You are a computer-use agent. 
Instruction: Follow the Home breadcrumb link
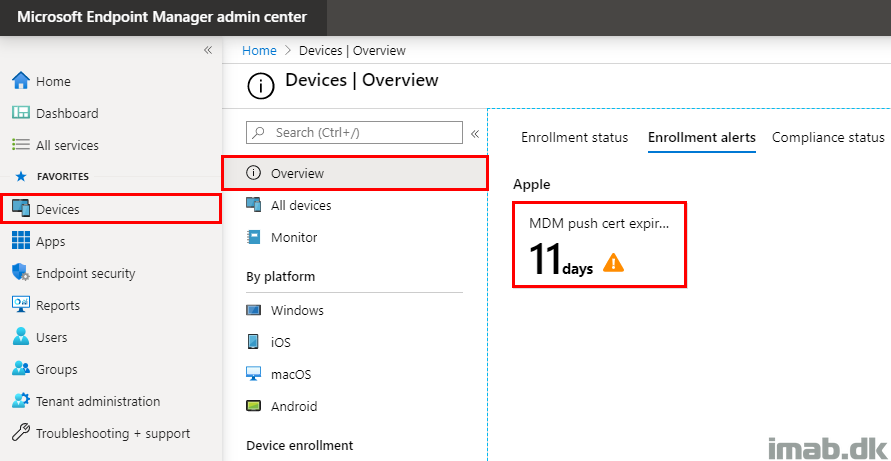tap(259, 50)
